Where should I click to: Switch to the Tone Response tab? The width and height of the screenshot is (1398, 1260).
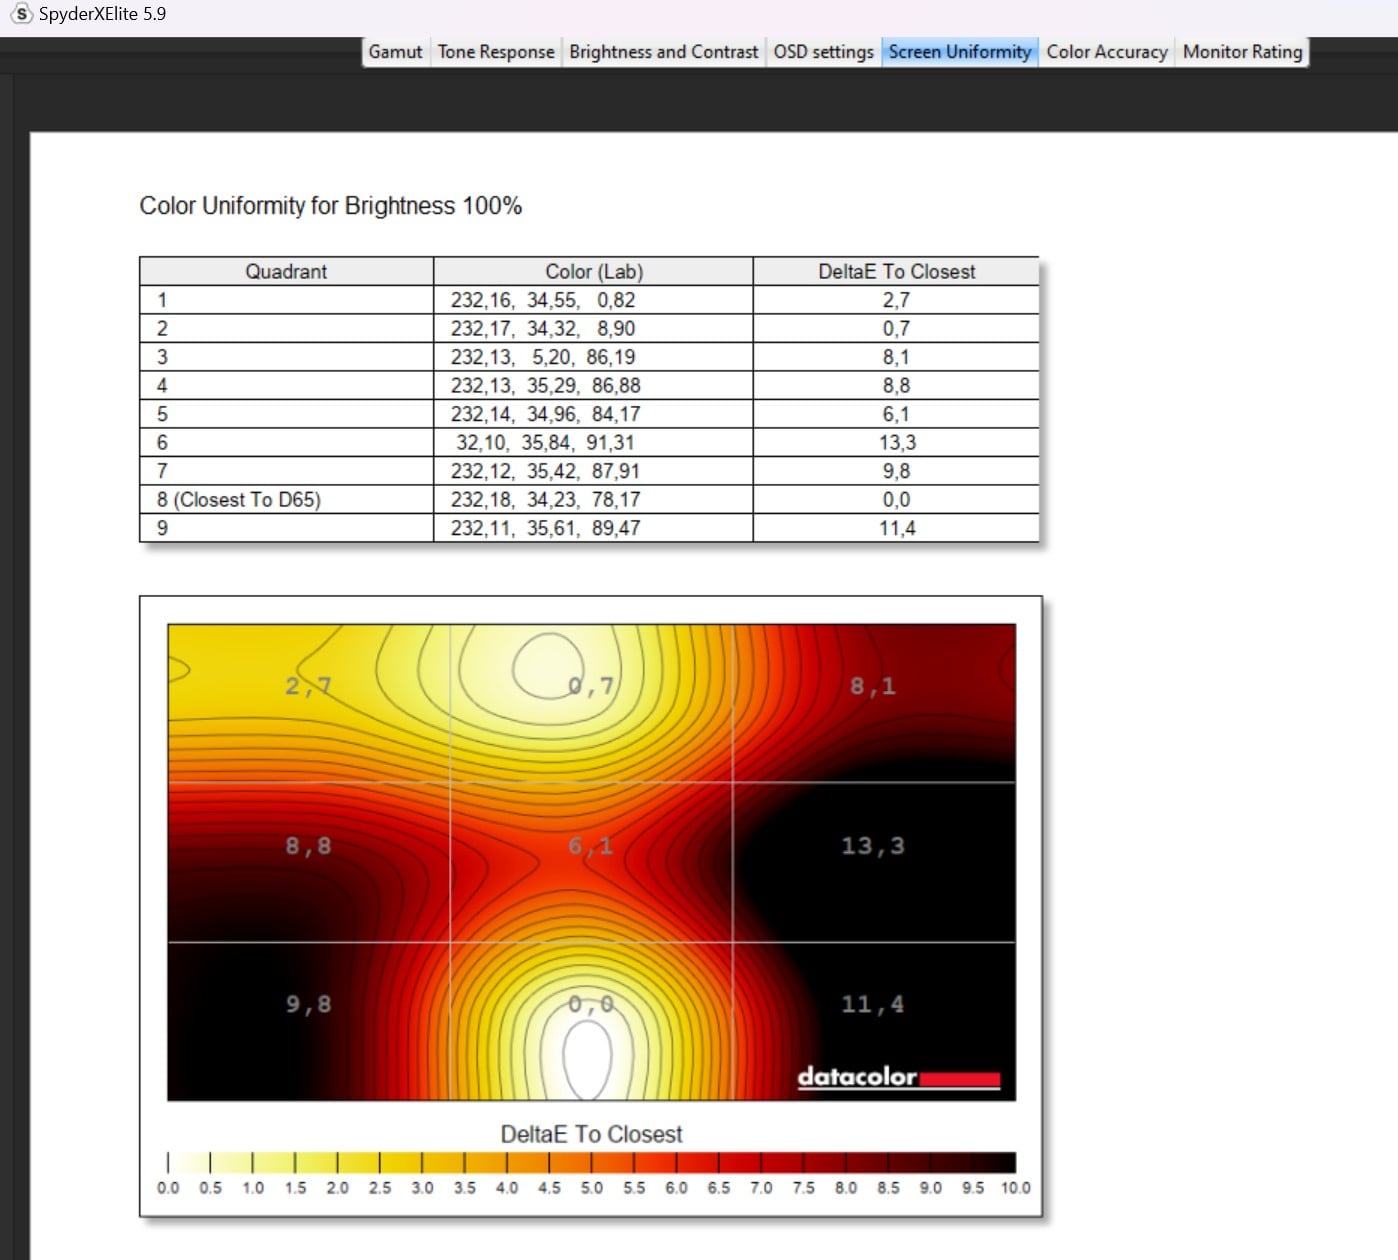tap(496, 52)
